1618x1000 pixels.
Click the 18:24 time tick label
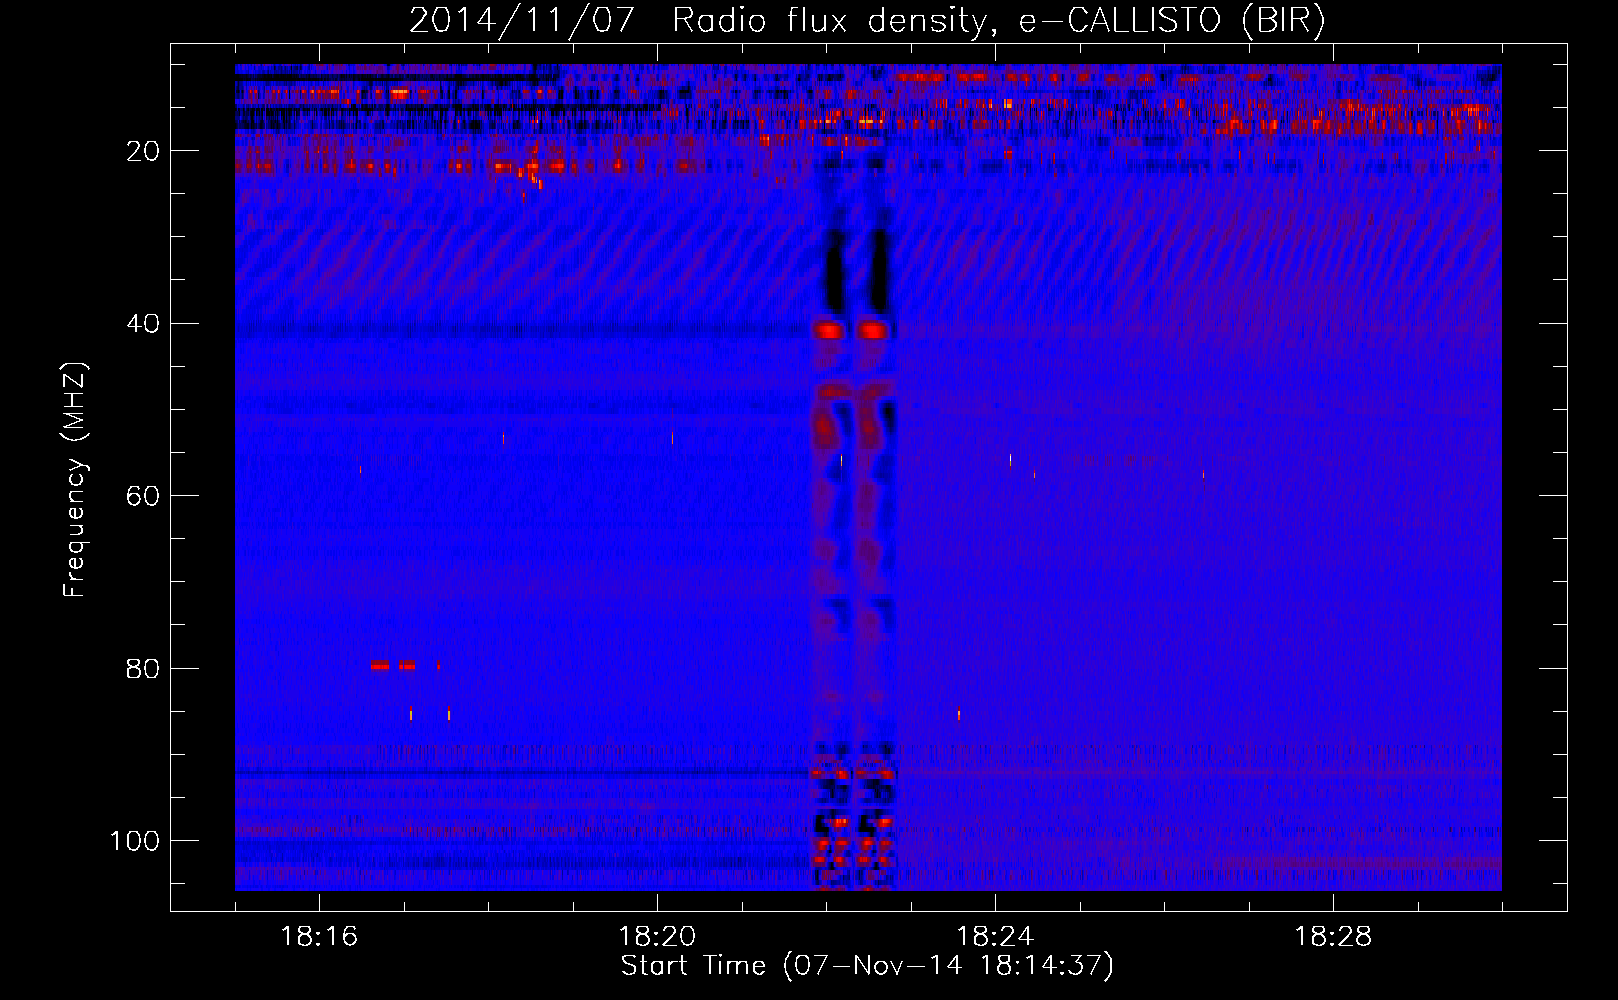coord(995,936)
